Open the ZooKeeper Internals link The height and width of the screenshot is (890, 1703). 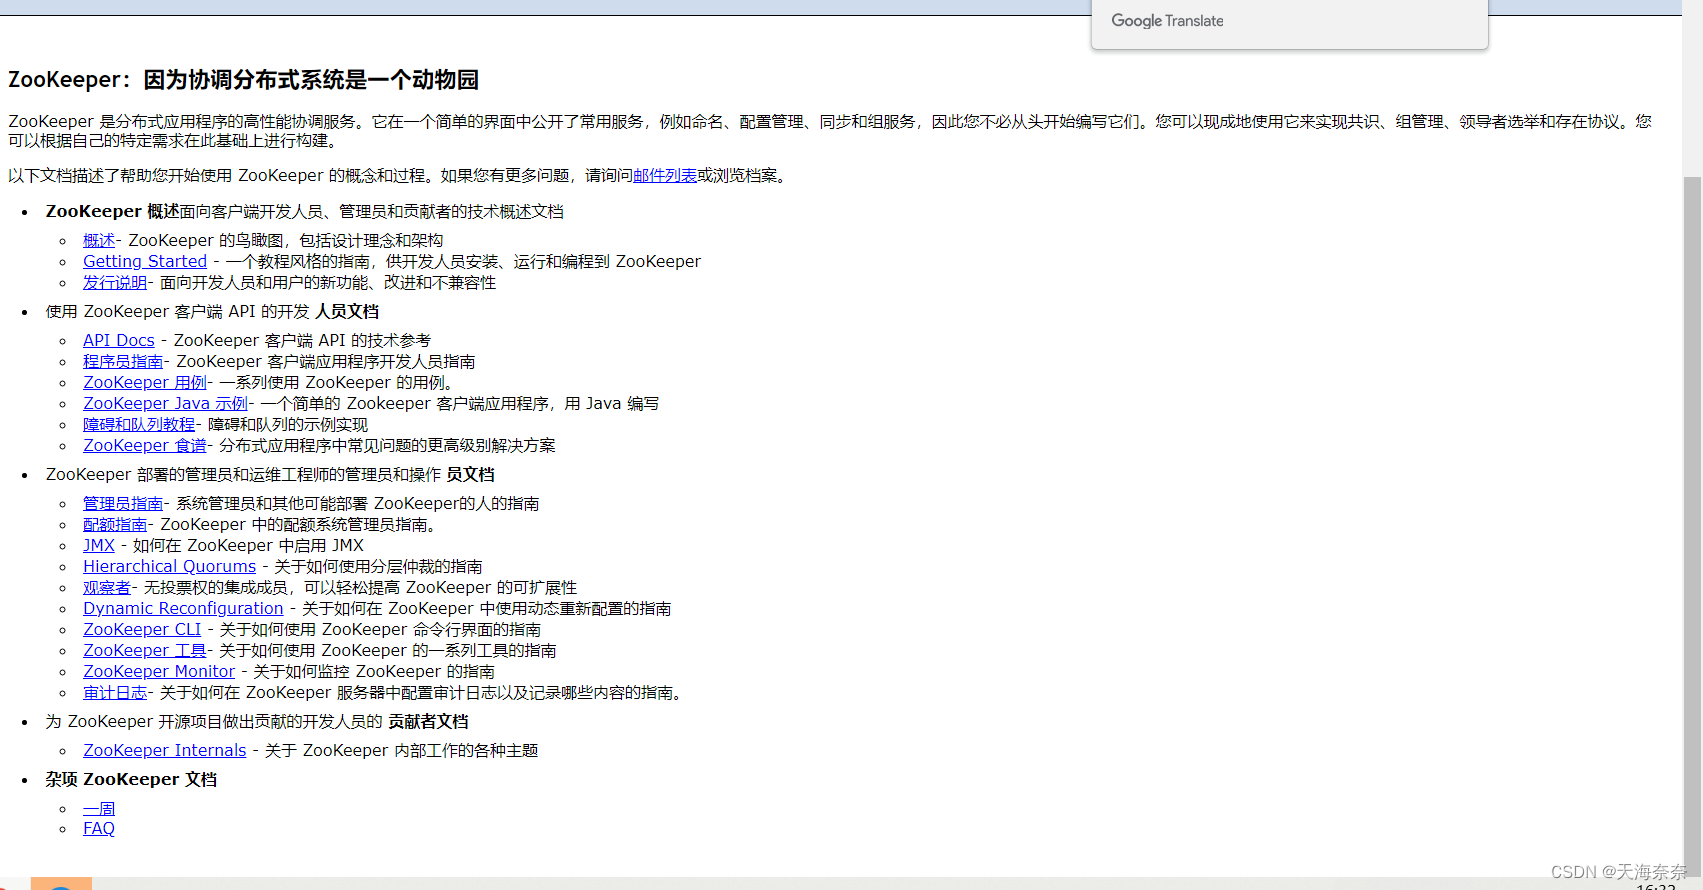pyautogui.click(x=165, y=750)
